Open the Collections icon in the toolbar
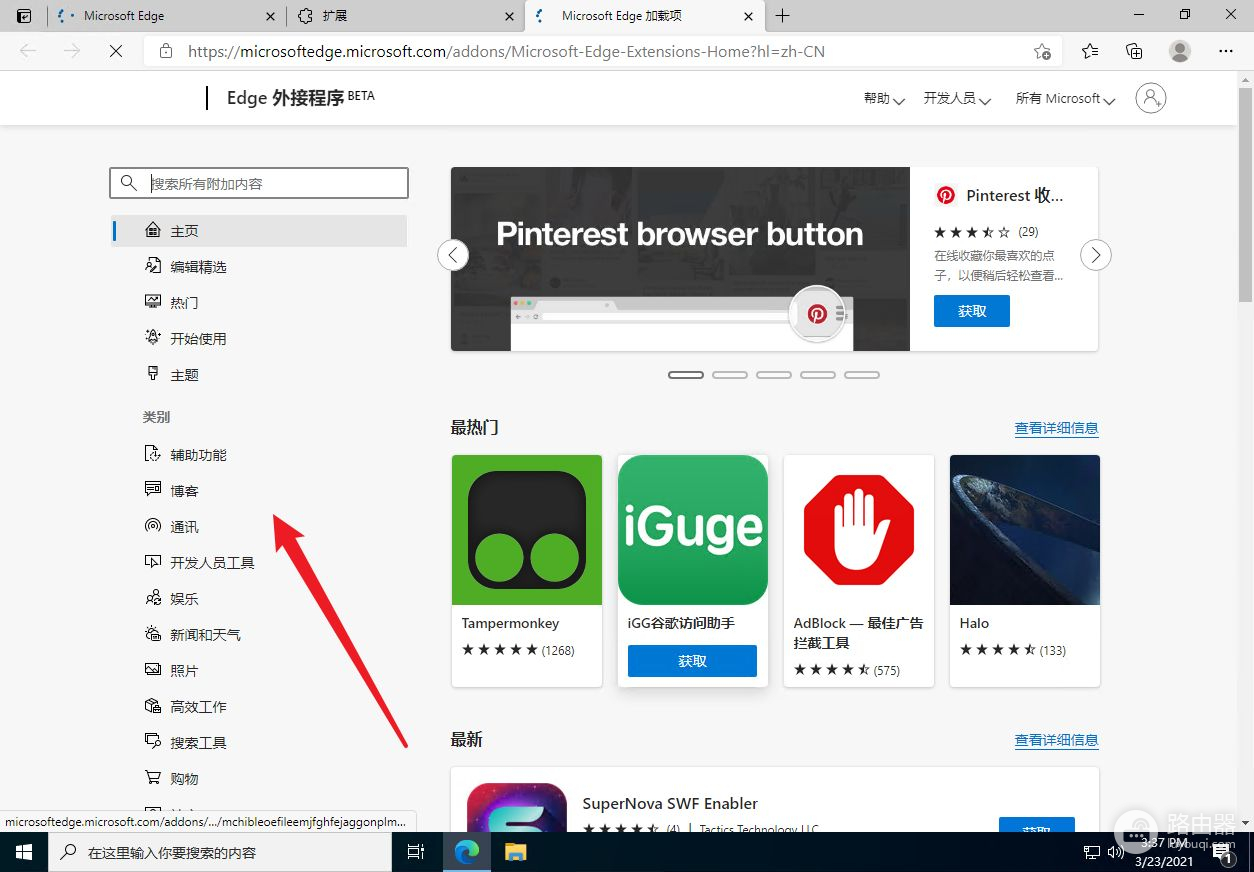The height and width of the screenshot is (872, 1254). pyautogui.click(x=1134, y=51)
